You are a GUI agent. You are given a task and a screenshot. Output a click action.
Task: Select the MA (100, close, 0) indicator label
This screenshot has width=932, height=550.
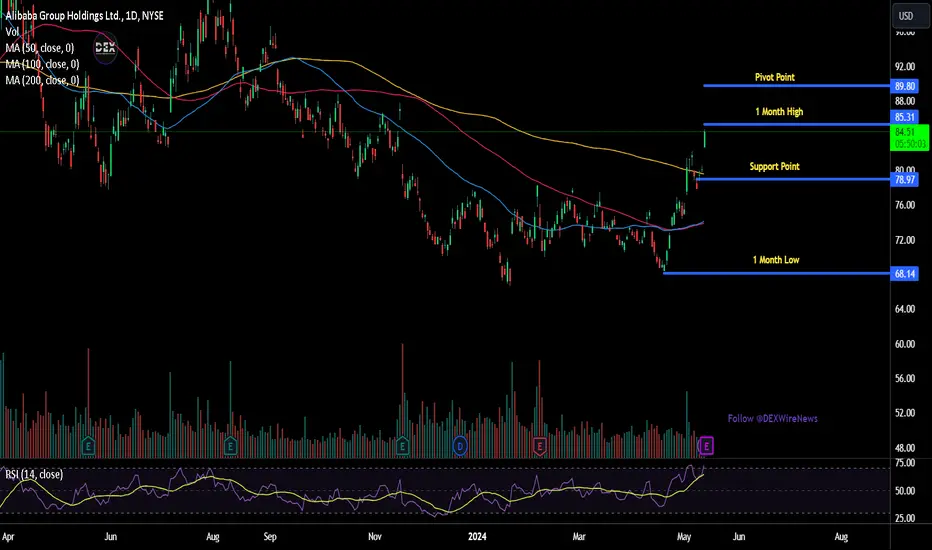(42, 64)
